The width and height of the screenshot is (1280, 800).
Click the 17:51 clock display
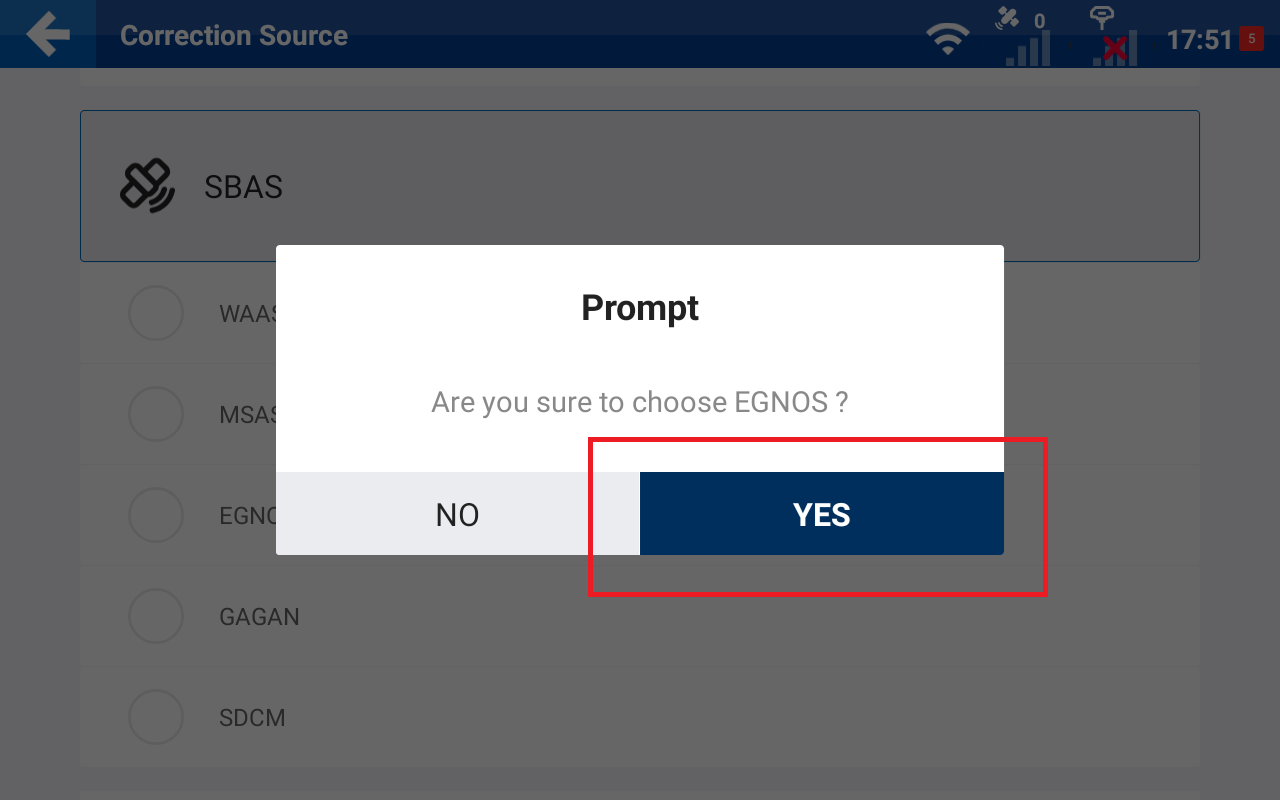pyautogui.click(x=1199, y=40)
